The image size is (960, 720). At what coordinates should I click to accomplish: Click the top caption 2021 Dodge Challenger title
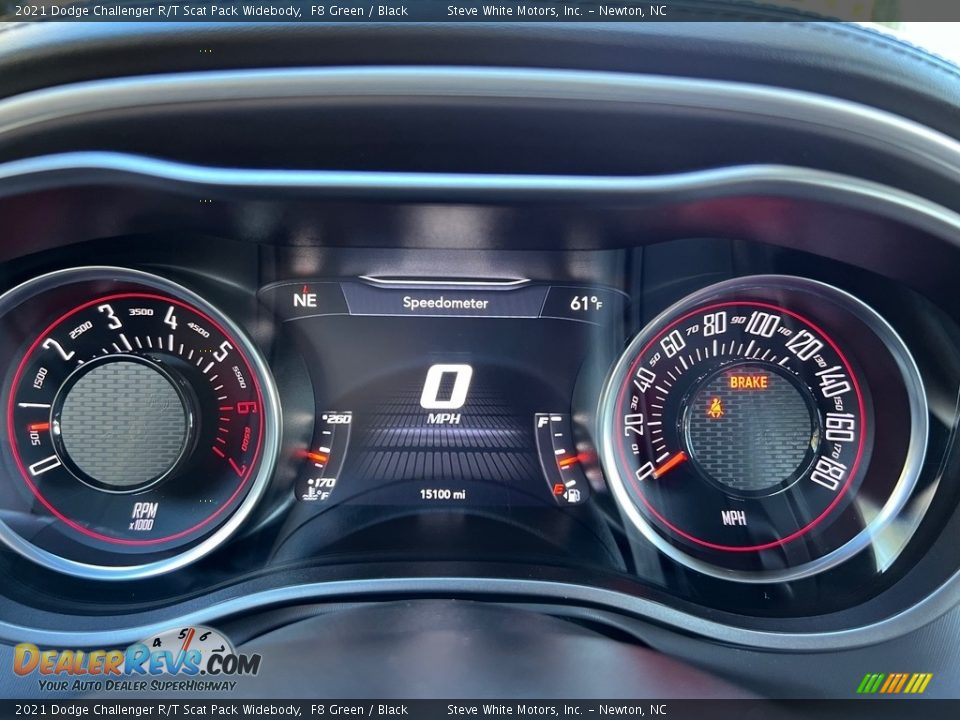tap(158, 10)
